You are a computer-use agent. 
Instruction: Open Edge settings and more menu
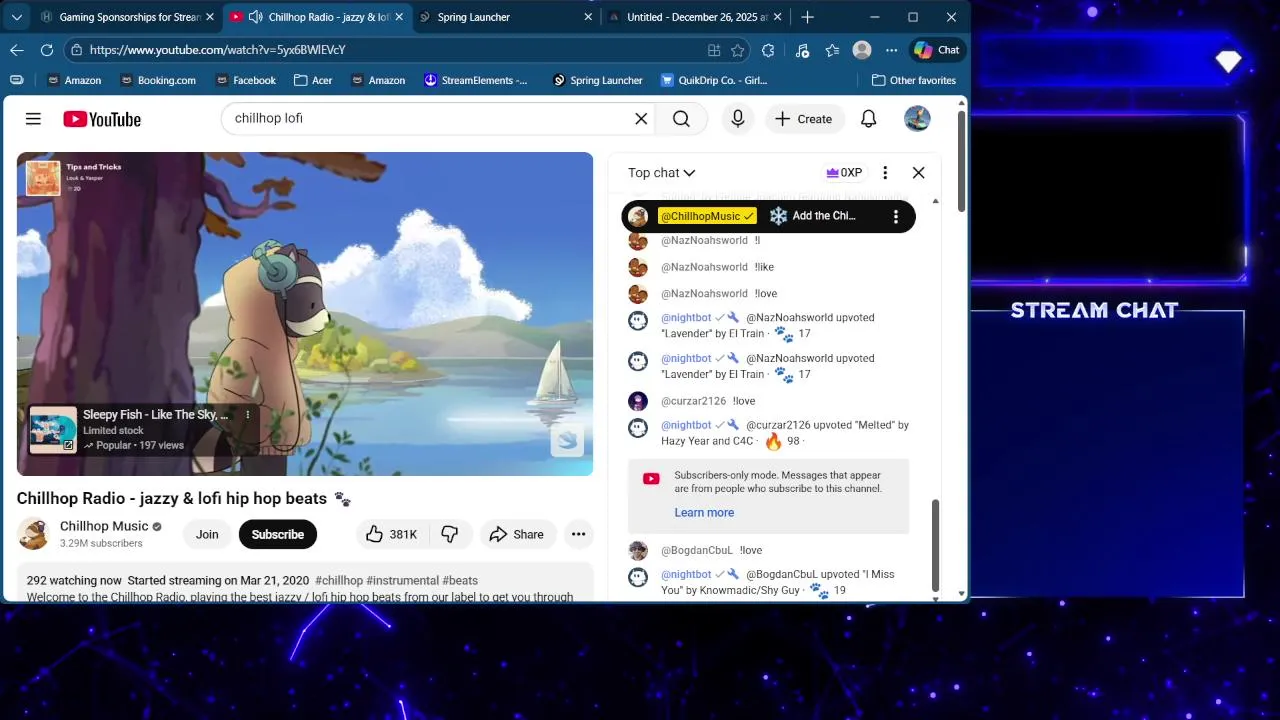(x=891, y=50)
